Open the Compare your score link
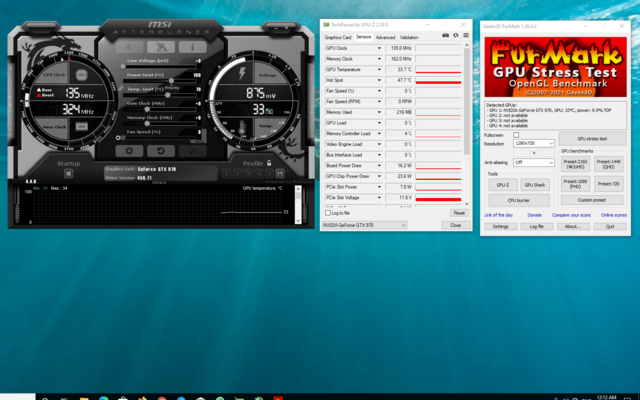The image size is (640, 400). point(571,215)
